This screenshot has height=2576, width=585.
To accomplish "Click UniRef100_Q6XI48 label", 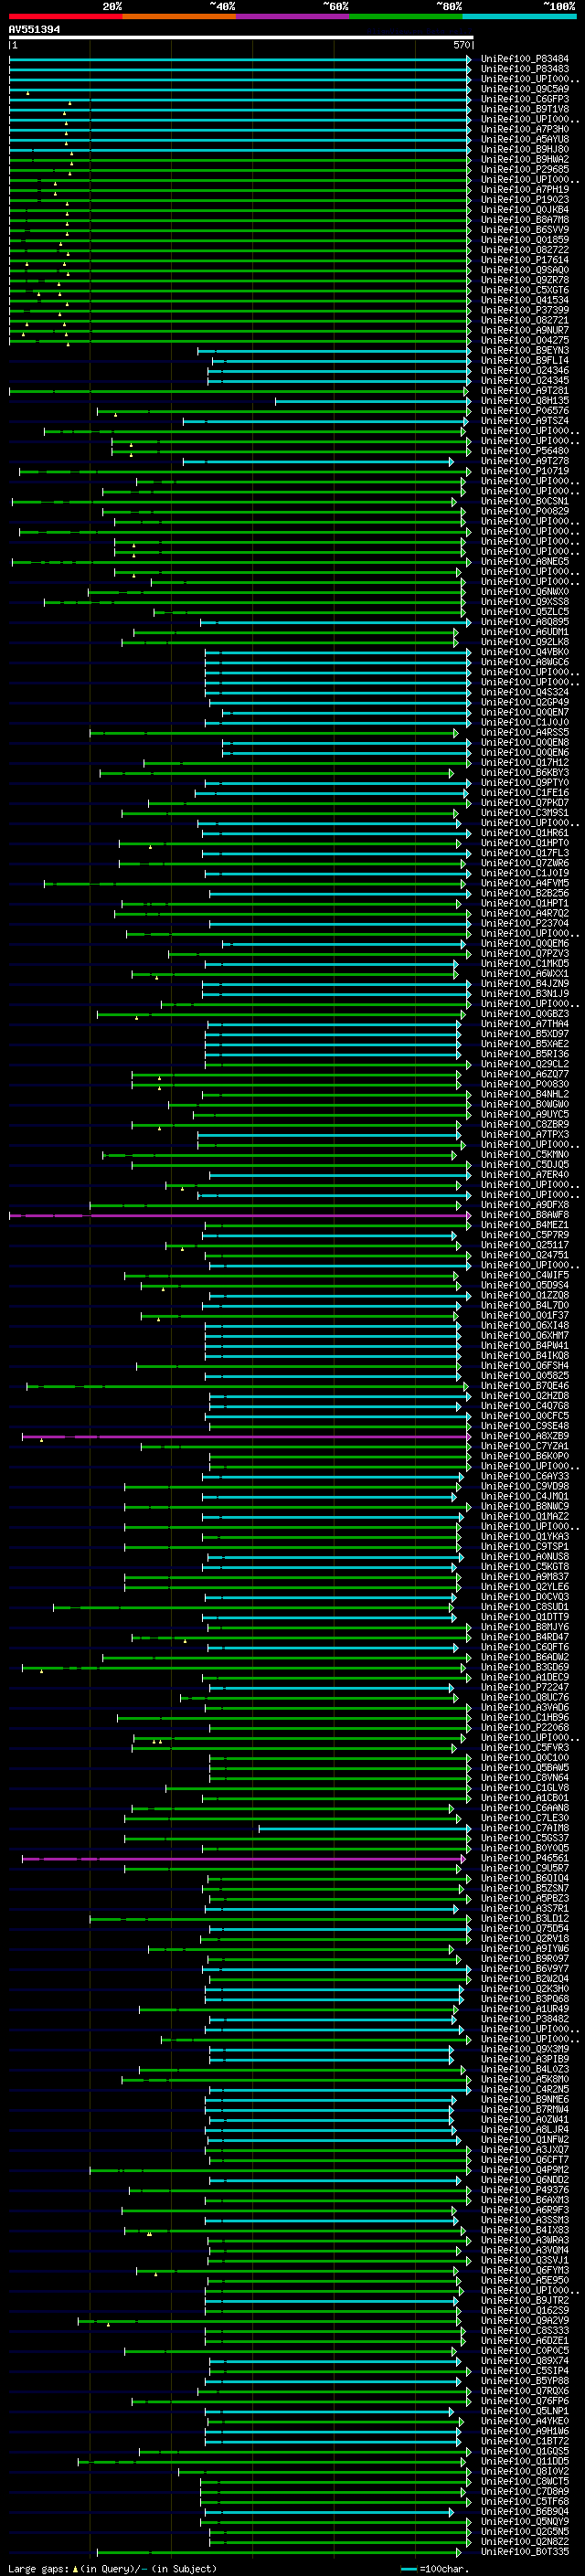I will tap(525, 1326).
